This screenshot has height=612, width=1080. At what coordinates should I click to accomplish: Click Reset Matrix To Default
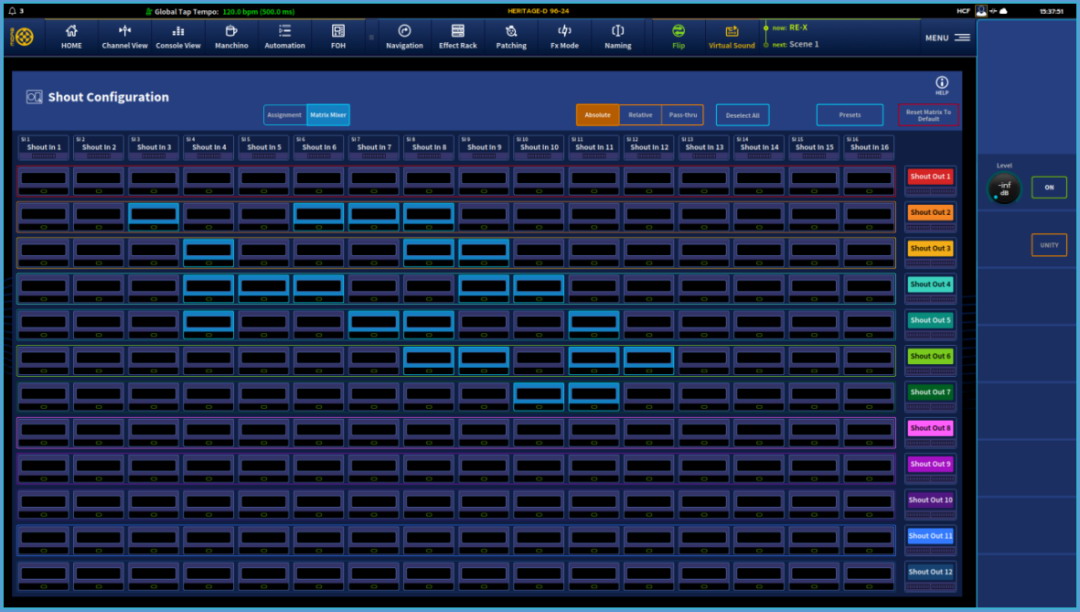929,115
